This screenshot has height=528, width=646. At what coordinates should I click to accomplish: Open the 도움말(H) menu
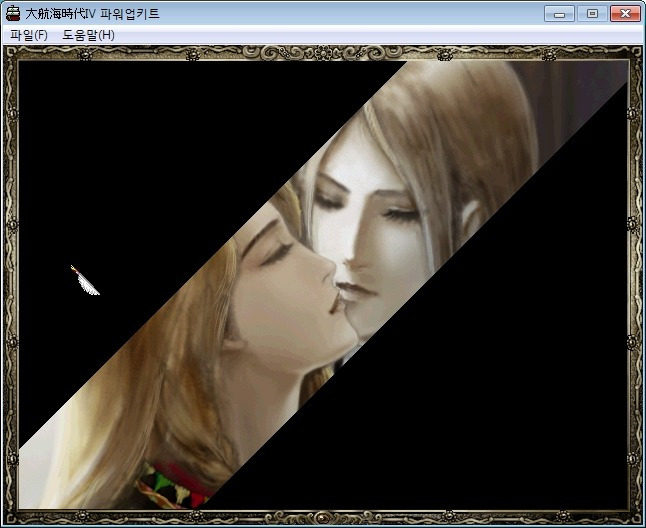point(88,35)
